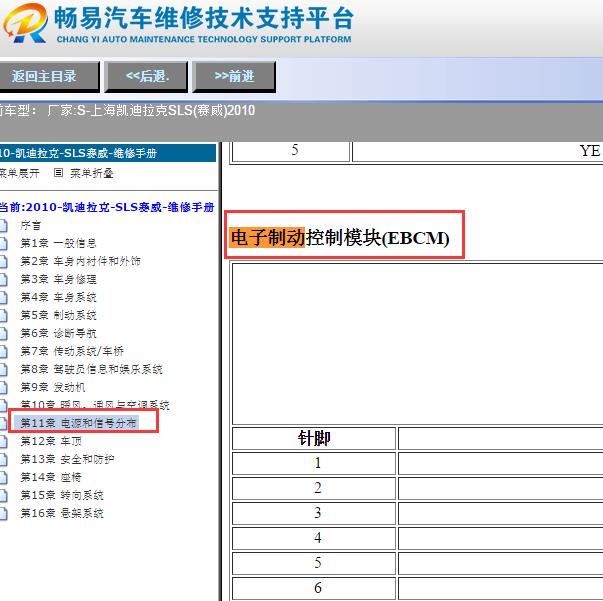Select pin 6 cell in EBCM table
The width and height of the screenshot is (603, 601).
(314, 588)
